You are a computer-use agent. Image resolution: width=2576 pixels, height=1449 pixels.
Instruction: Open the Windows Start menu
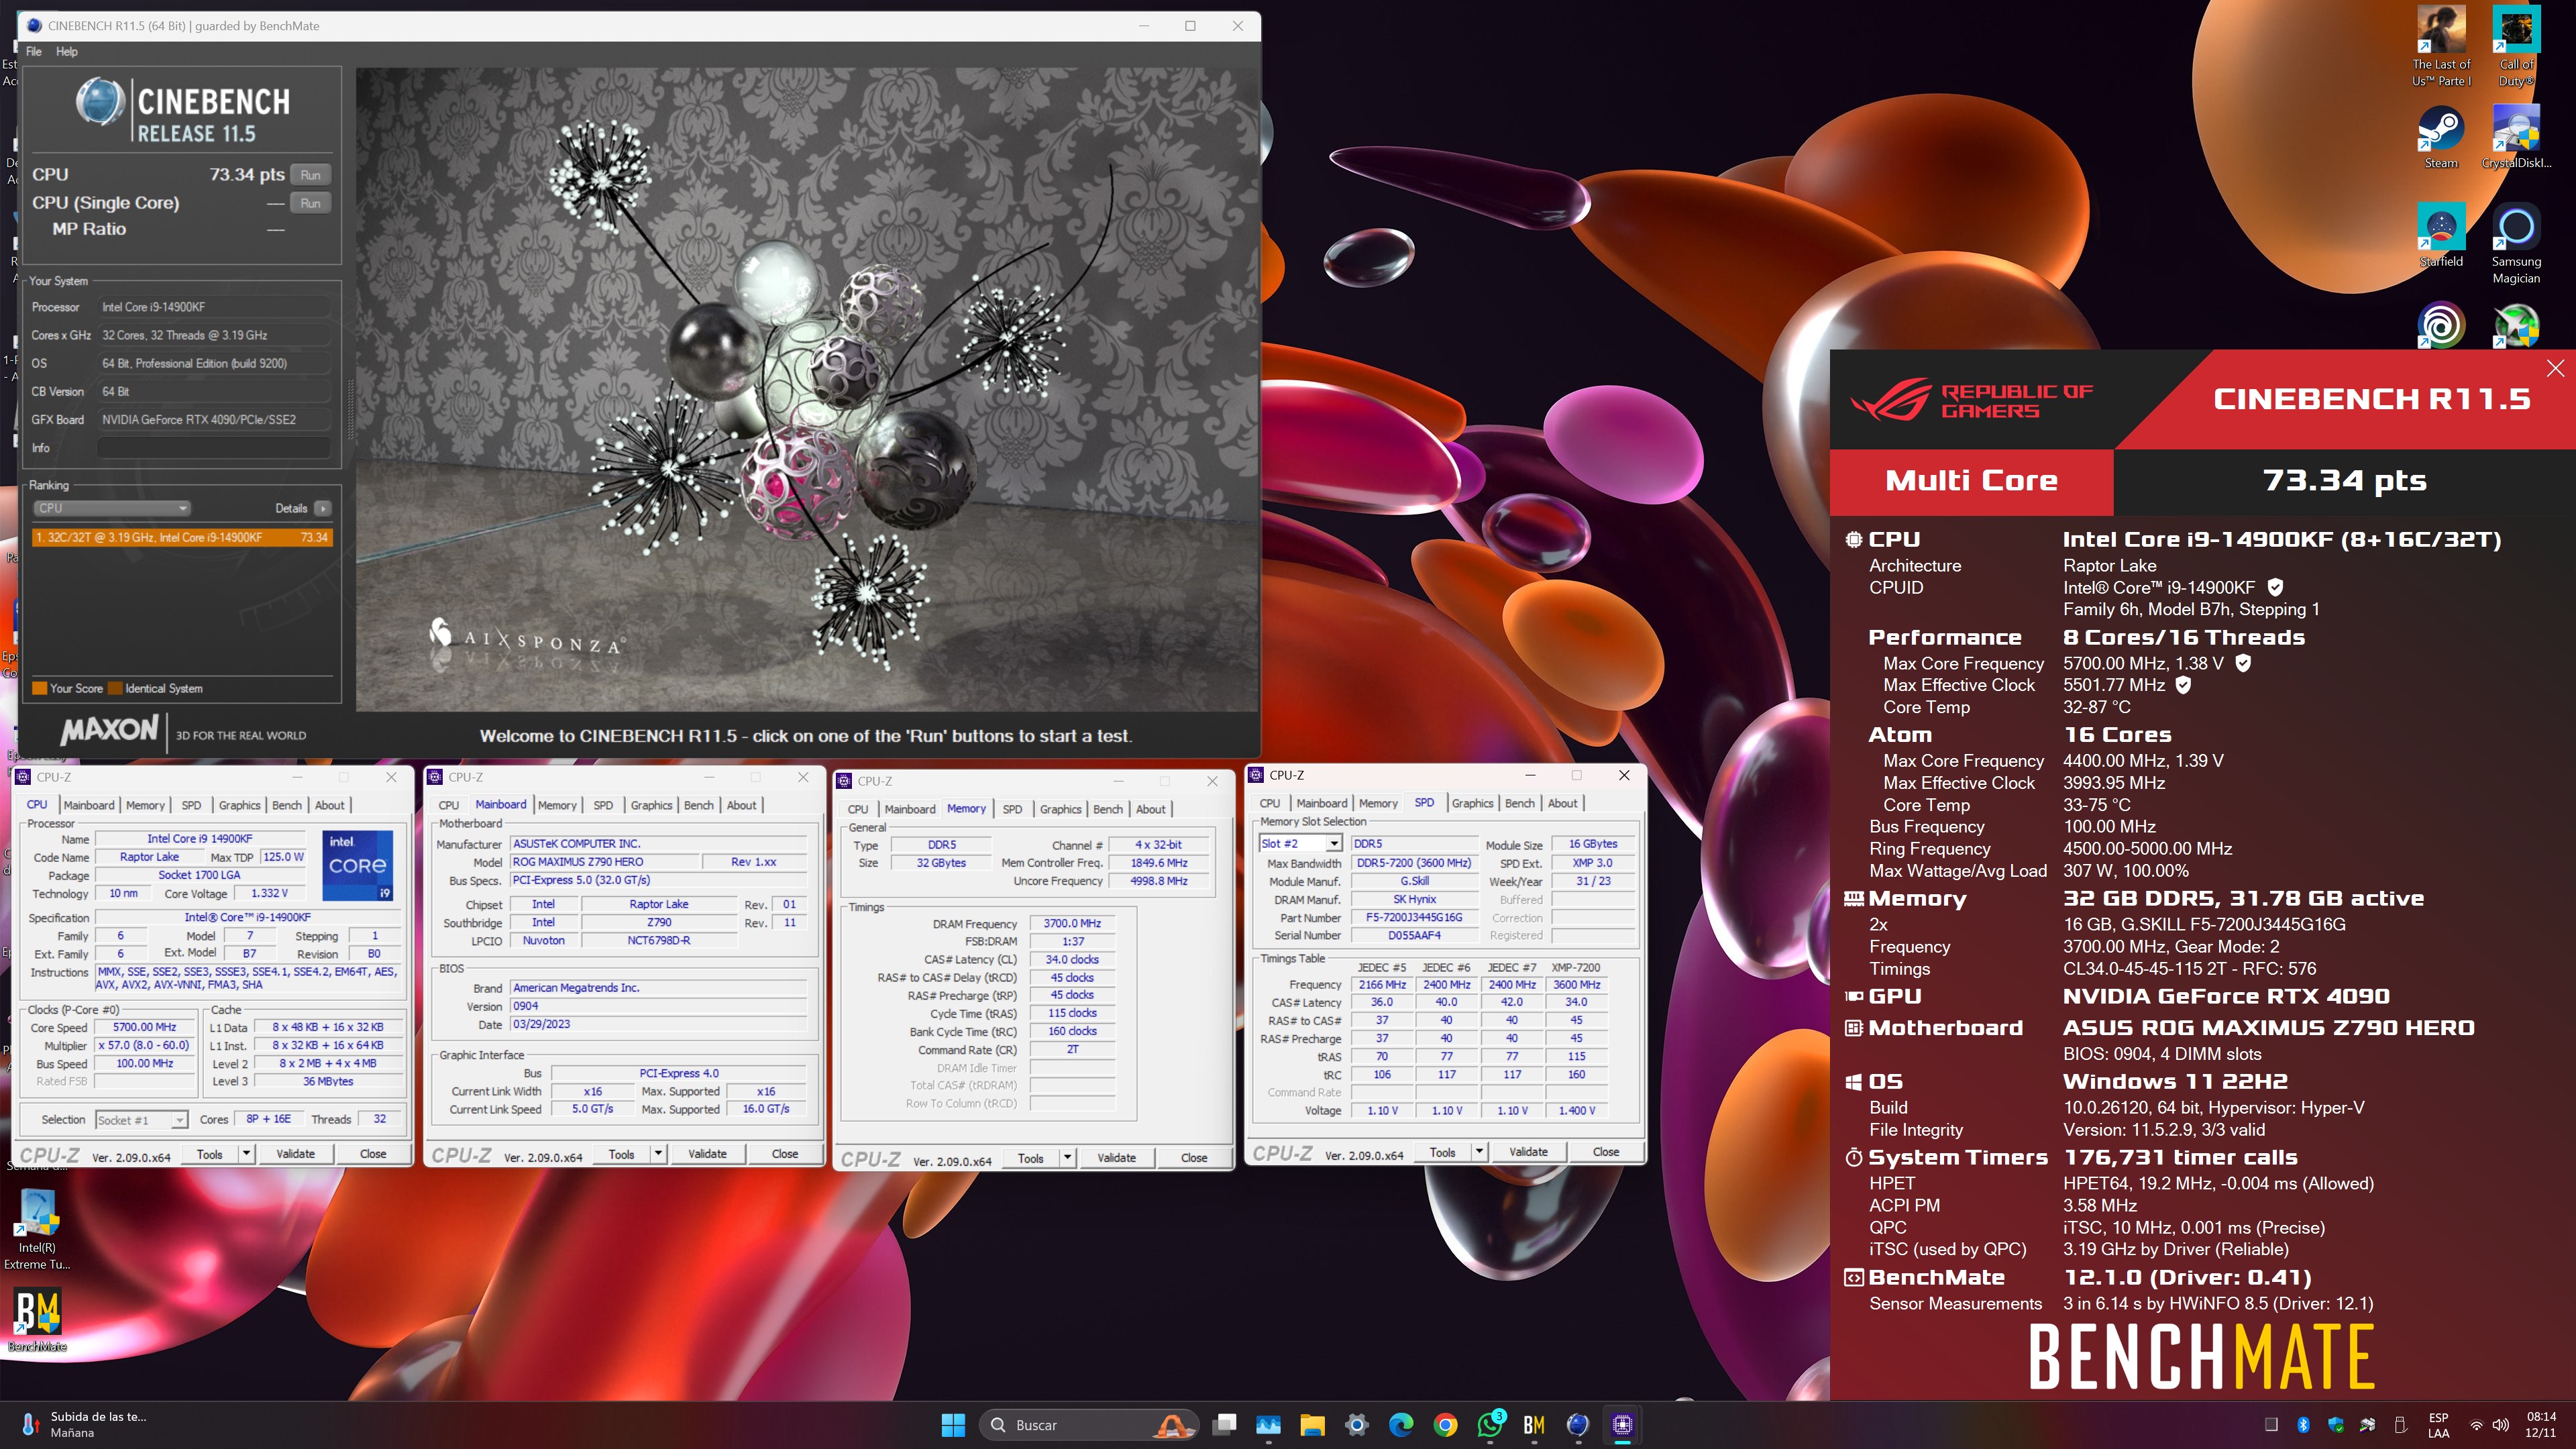click(953, 1425)
